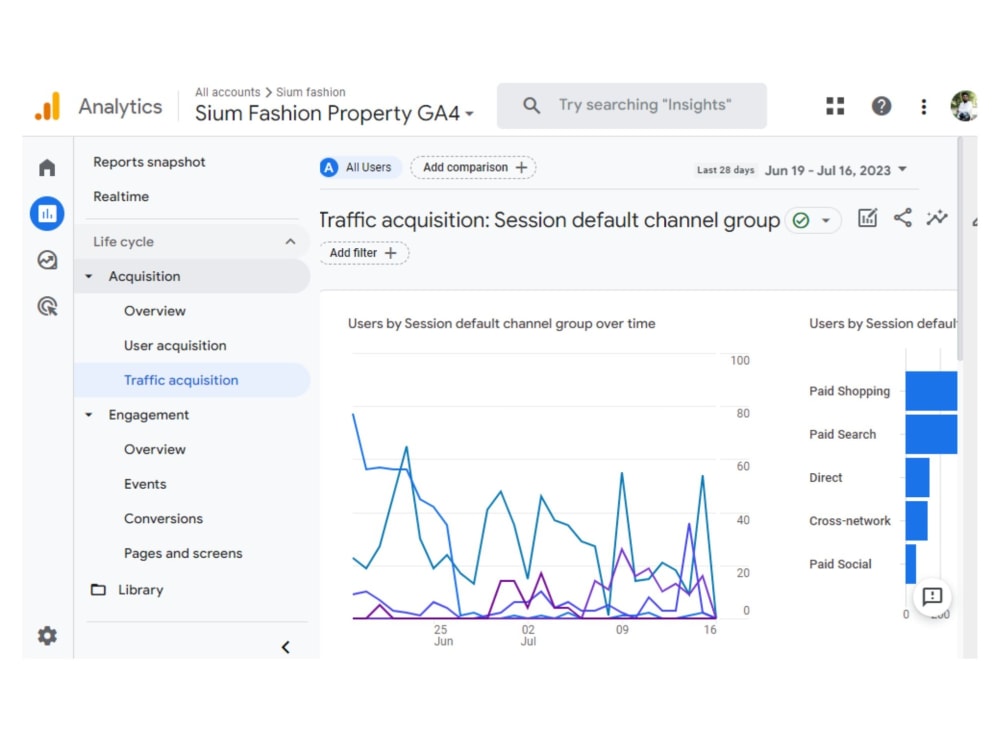
Task: Open the Advertising icon in left rail
Action: [x=47, y=307]
